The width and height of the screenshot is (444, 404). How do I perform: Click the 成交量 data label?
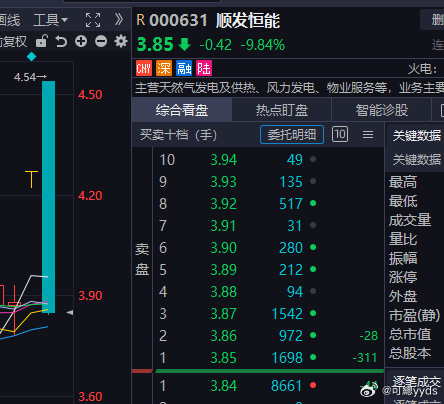410,220
